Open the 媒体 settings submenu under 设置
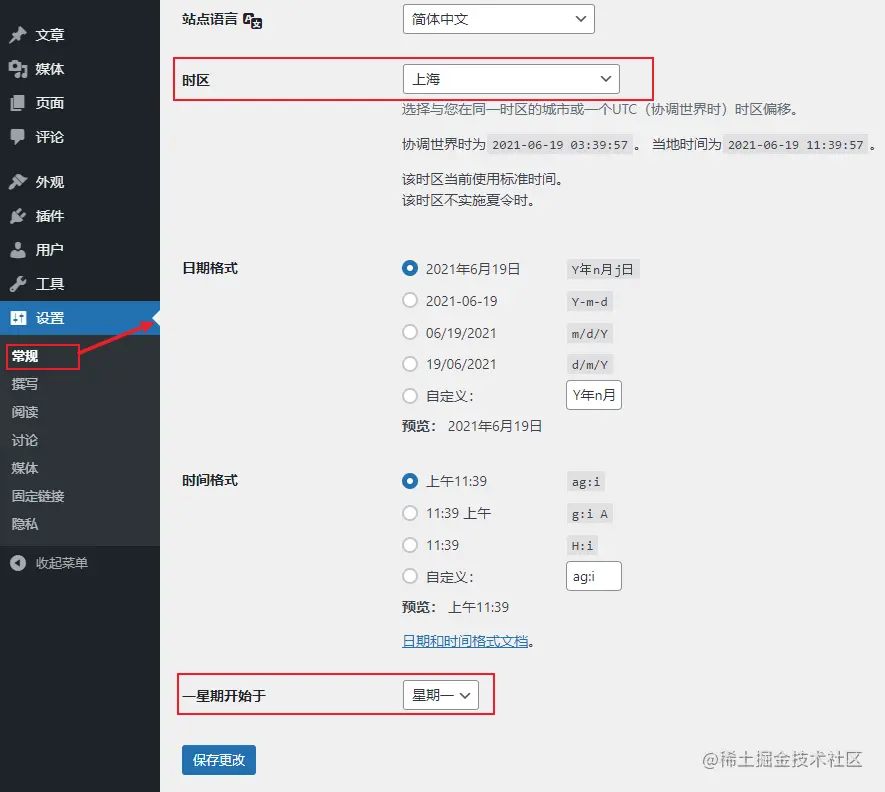This screenshot has height=792, width=885. pyautogui.click(x=25, y=468)
